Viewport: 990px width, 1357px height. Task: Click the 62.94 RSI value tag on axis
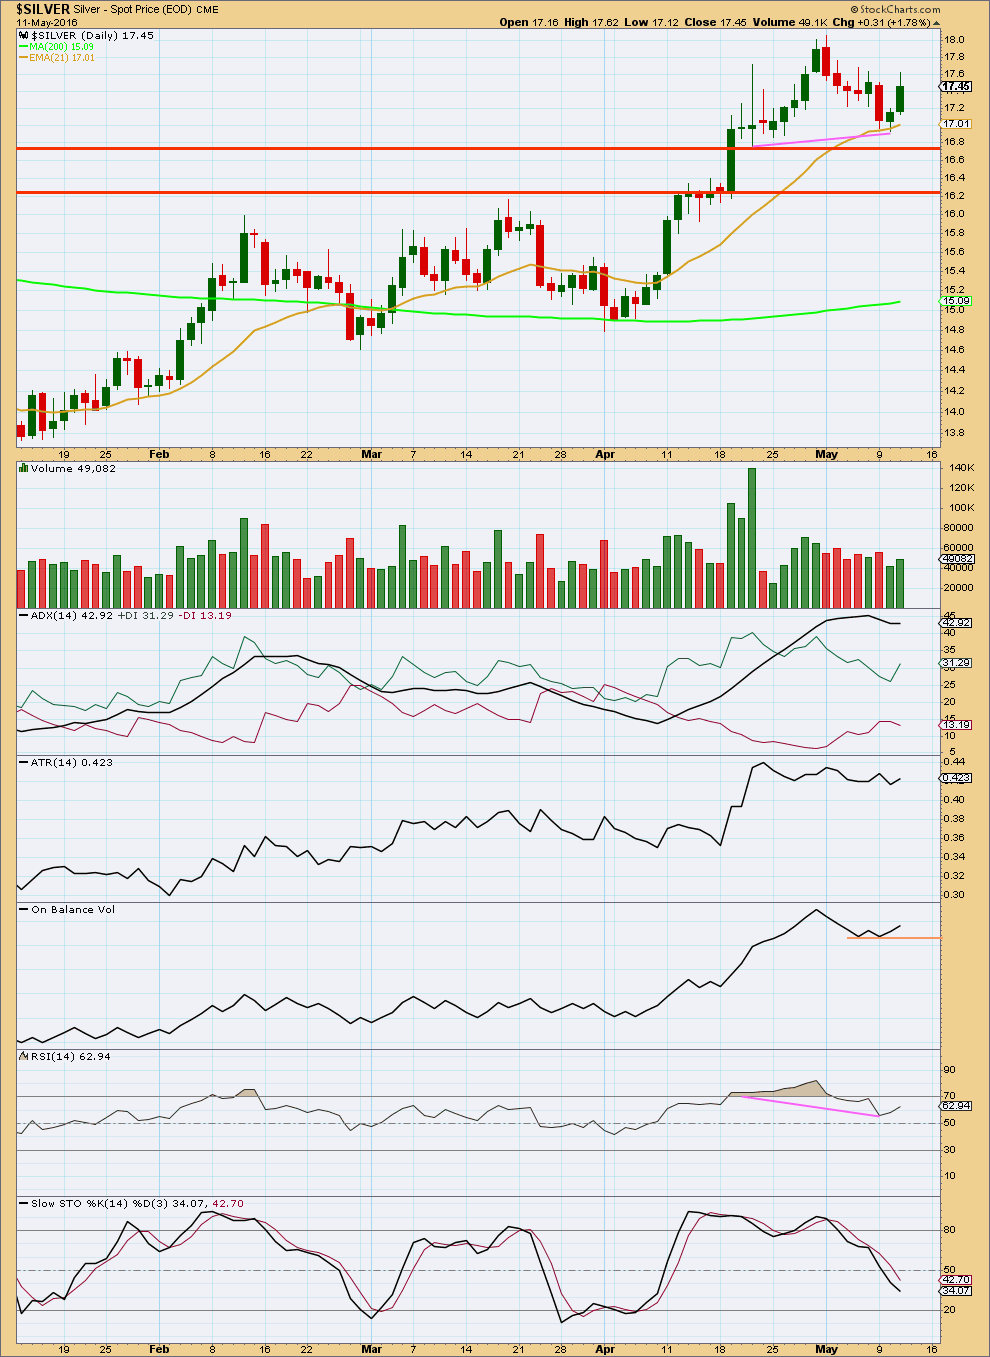coord(956,1106)
